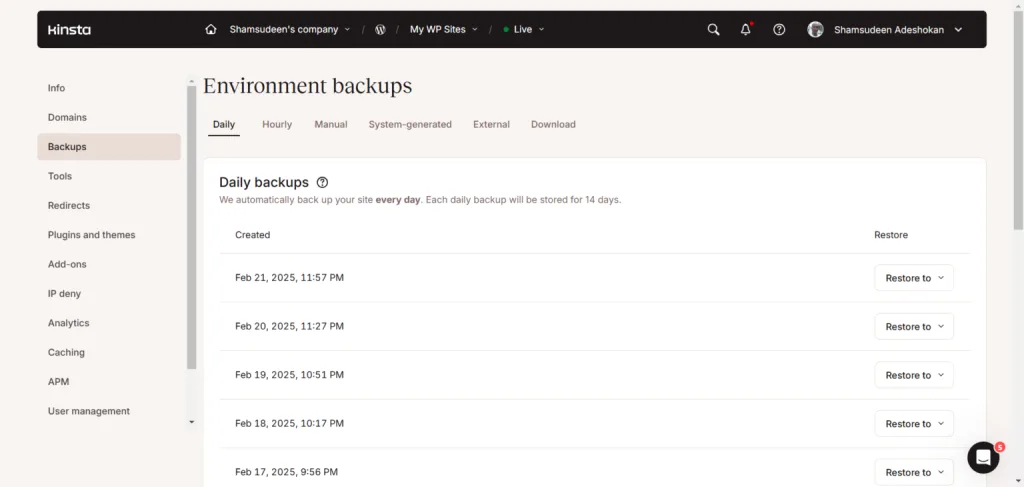Viewport: 1024px width, 487px height.
Task: Open Restore to for Feb 19 backup
Action: [914, 375]
